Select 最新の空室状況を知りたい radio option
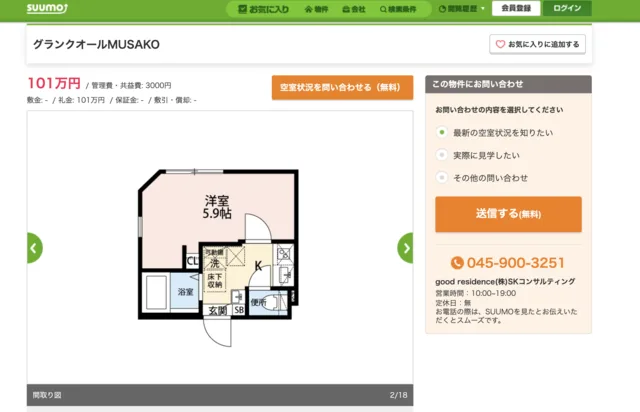Screen dimensions: 640x412 441,132
